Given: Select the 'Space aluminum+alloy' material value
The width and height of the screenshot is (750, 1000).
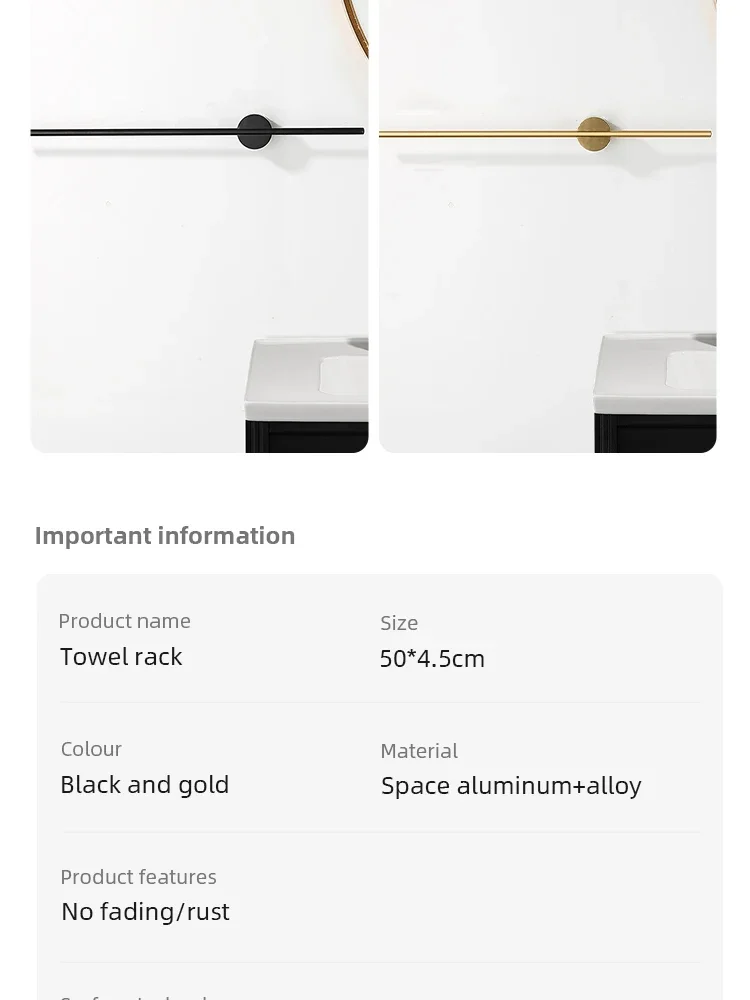Looking at the screenshot, I should (511, 786).
